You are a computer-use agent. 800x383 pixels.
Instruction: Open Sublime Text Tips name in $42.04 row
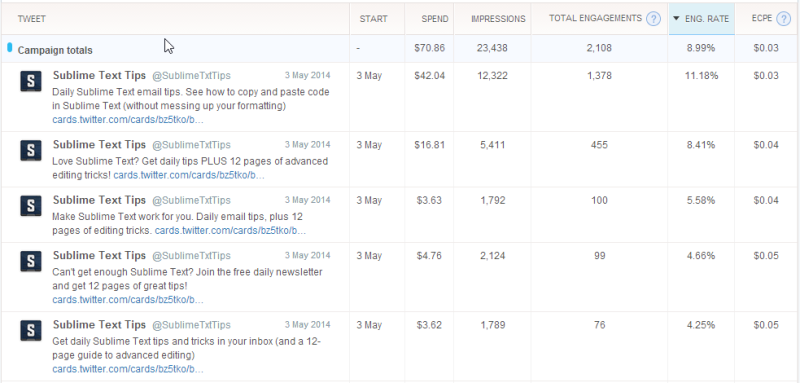99,75
